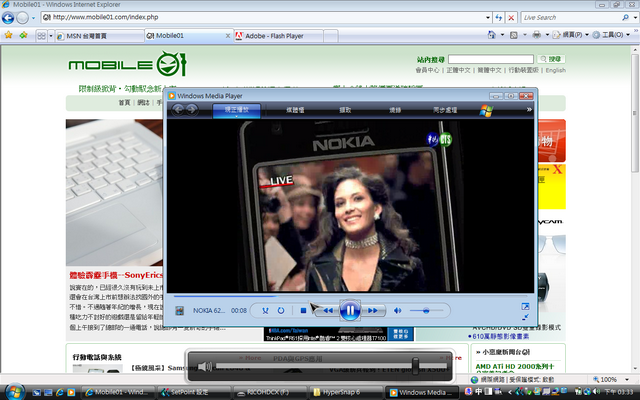Open the Windows Start orb
Viewport: 640px width, 400px height.
(14, 392)
